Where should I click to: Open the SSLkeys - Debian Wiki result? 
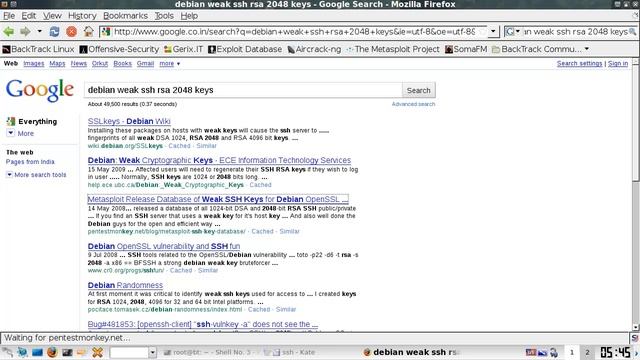click(129, 121)
